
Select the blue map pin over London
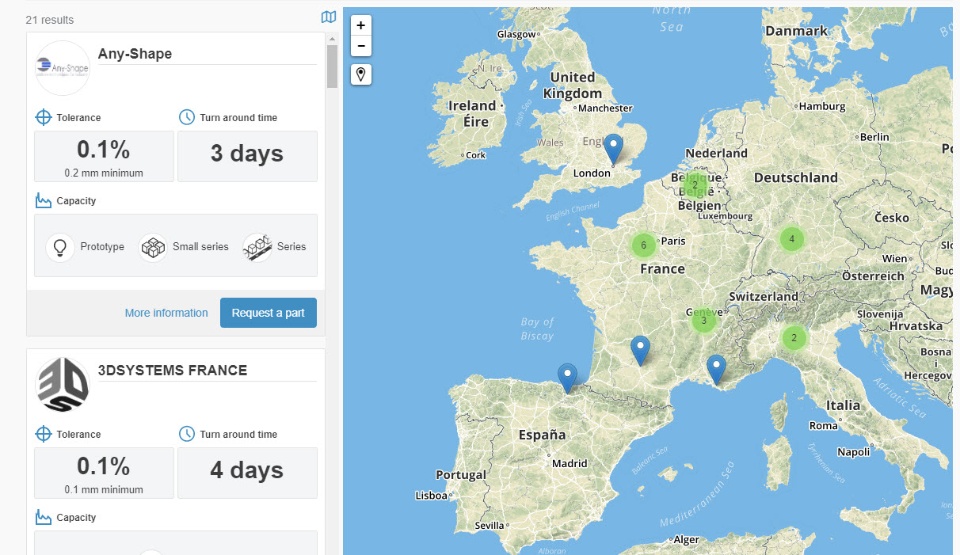[x=613, y=149]
